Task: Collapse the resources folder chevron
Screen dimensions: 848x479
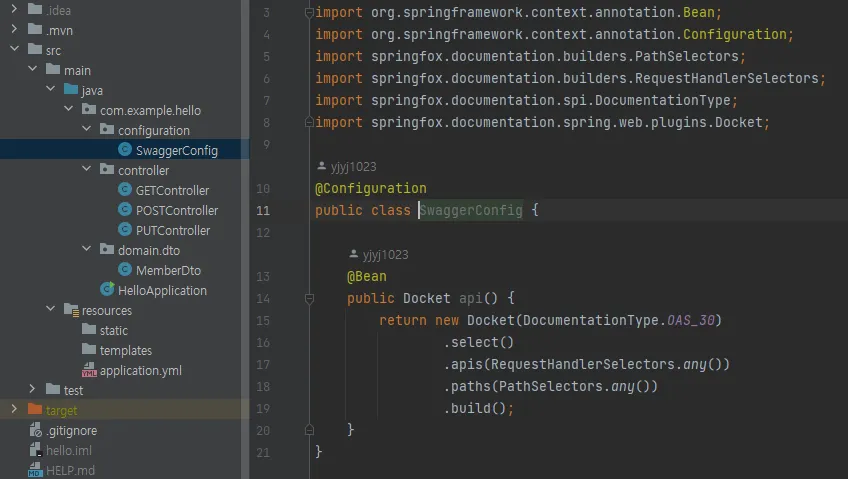Action: (50, 309)
